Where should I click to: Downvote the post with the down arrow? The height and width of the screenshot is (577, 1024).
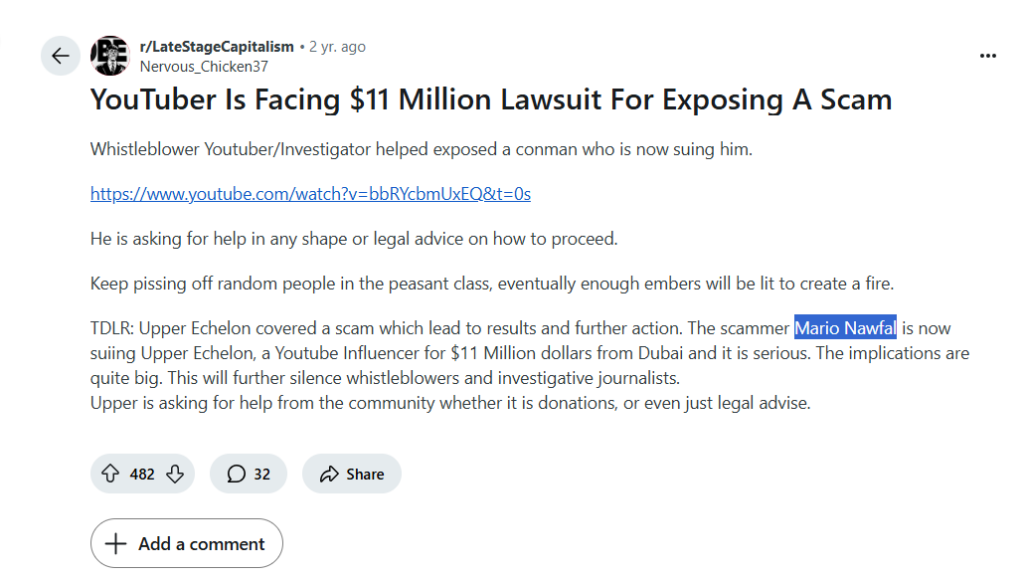click(175, 473)
